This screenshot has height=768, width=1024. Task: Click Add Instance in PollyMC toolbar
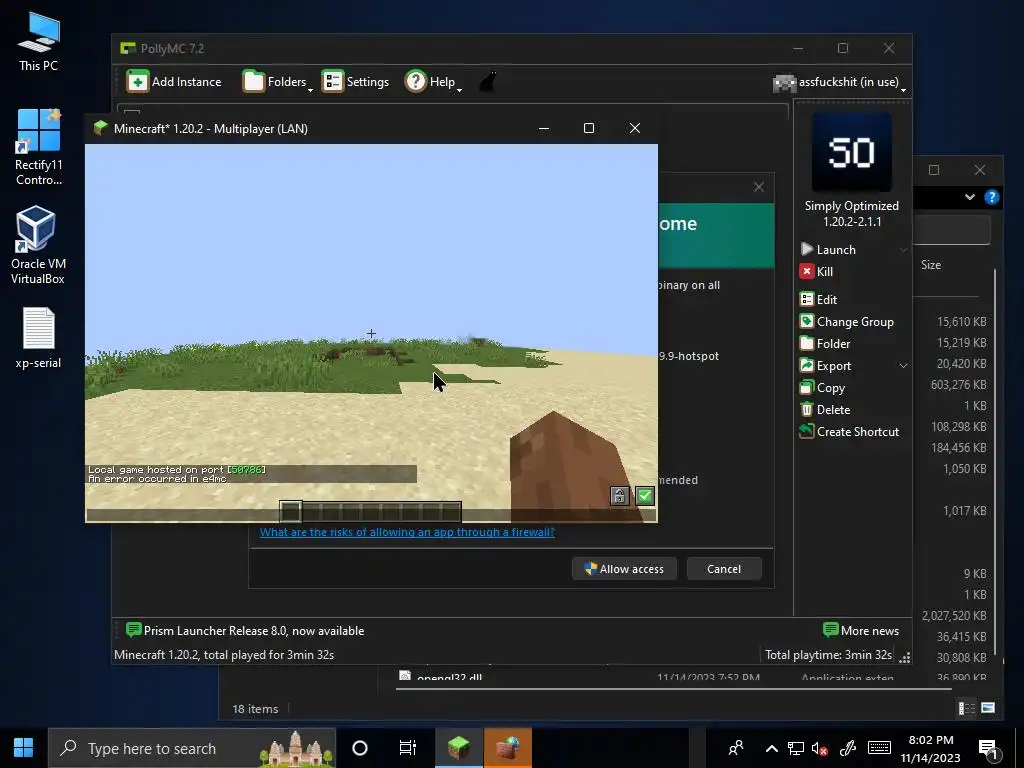pos(174,82)
